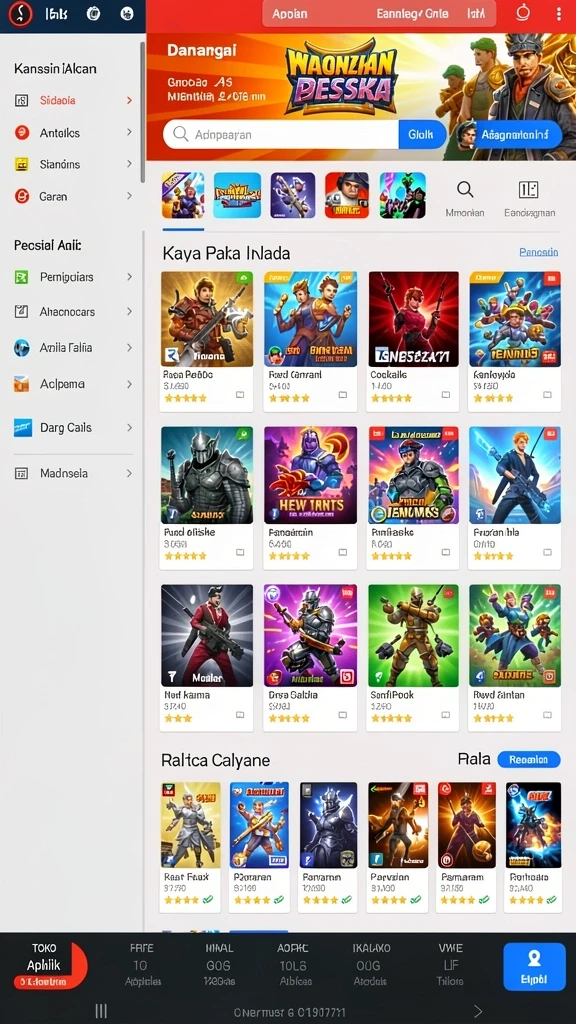Select the yellow Sianoins sidebar icon
The width and height of the screenshot is (576, 1024).
point(22,165)
